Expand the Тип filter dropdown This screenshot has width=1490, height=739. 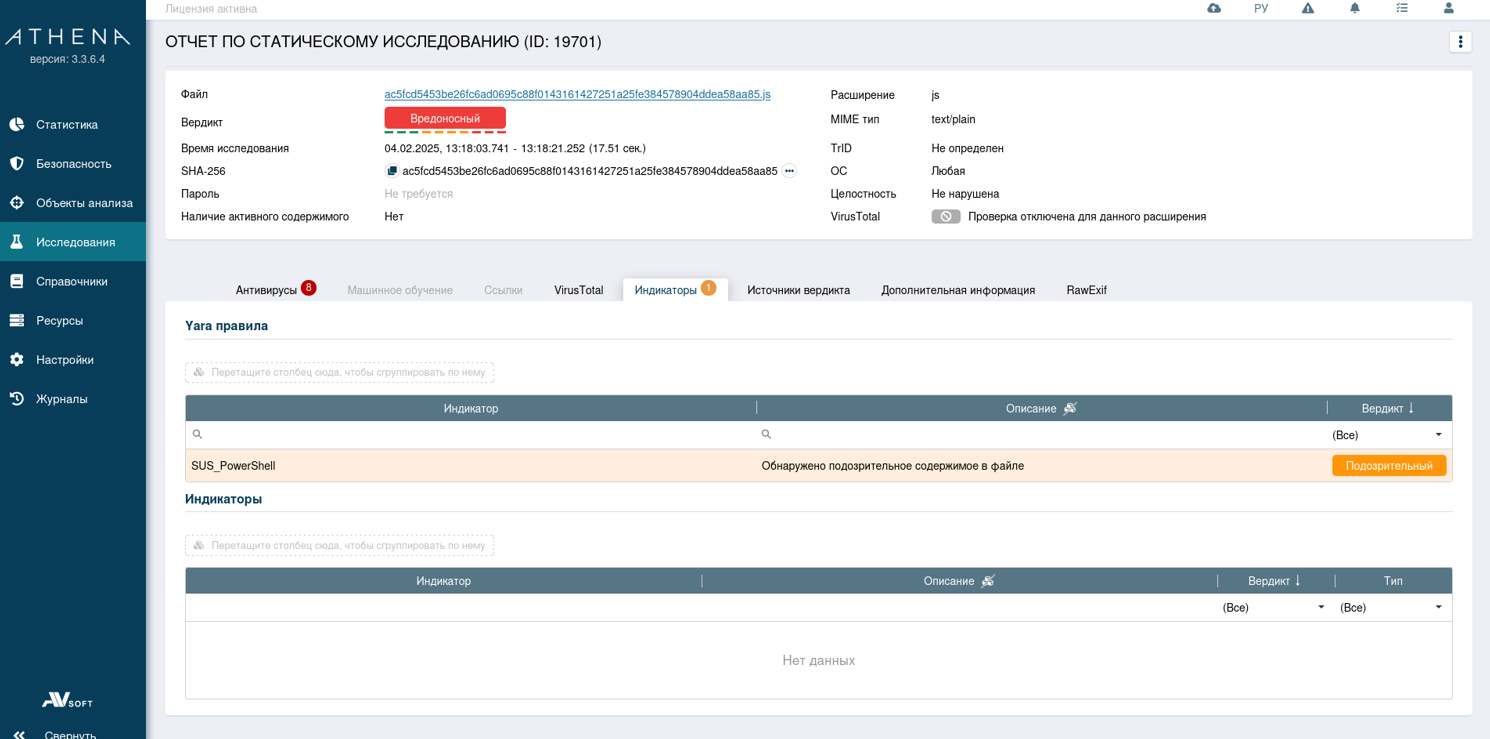pos(1438,608)
